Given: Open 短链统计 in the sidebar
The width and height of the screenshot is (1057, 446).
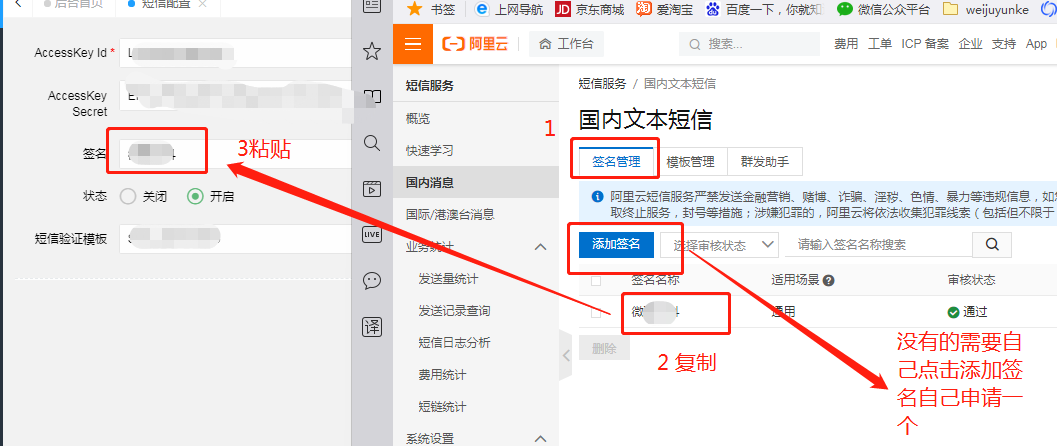Looking at the screenshot, I should click(442, 407).
